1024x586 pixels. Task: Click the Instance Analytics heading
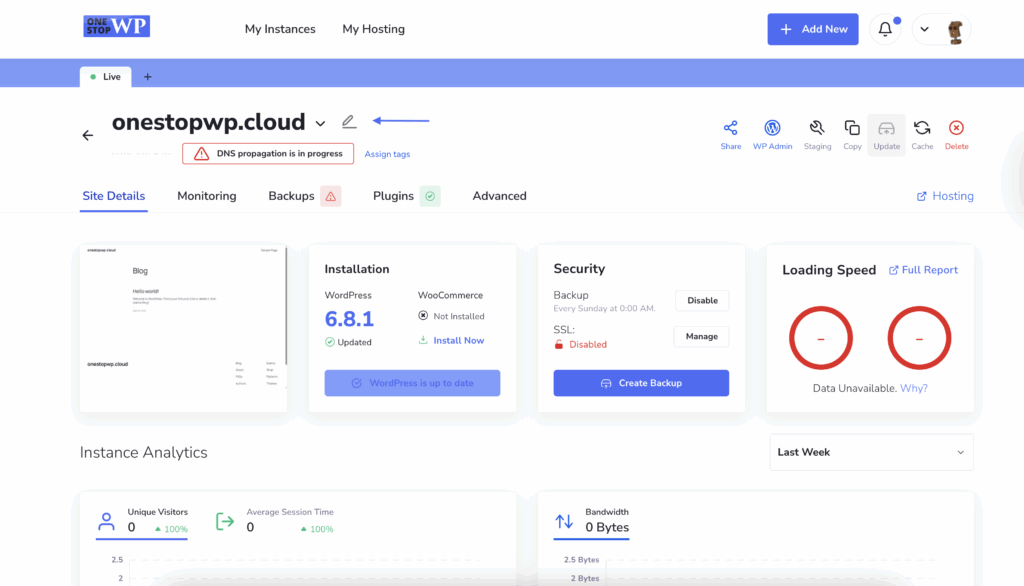144,452
